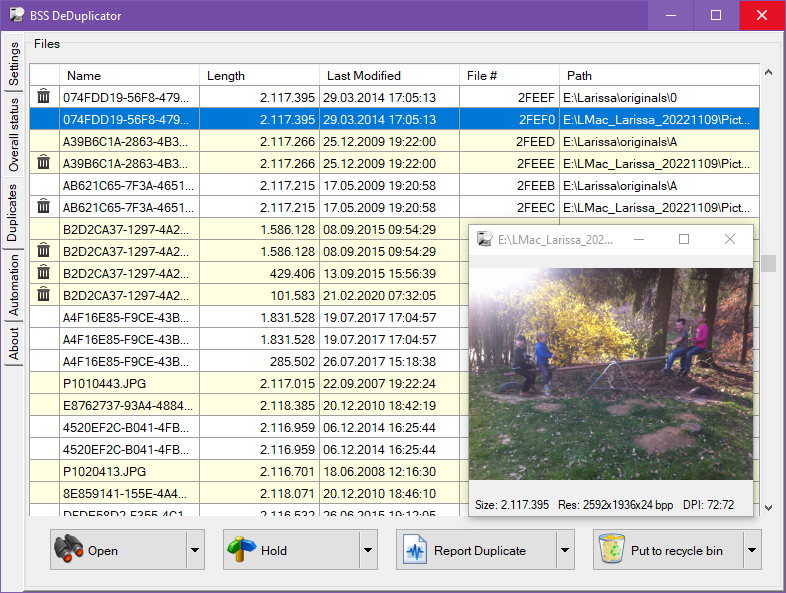Switch to the Settings tab
The image size is (786, 593).
pos(14,64)
